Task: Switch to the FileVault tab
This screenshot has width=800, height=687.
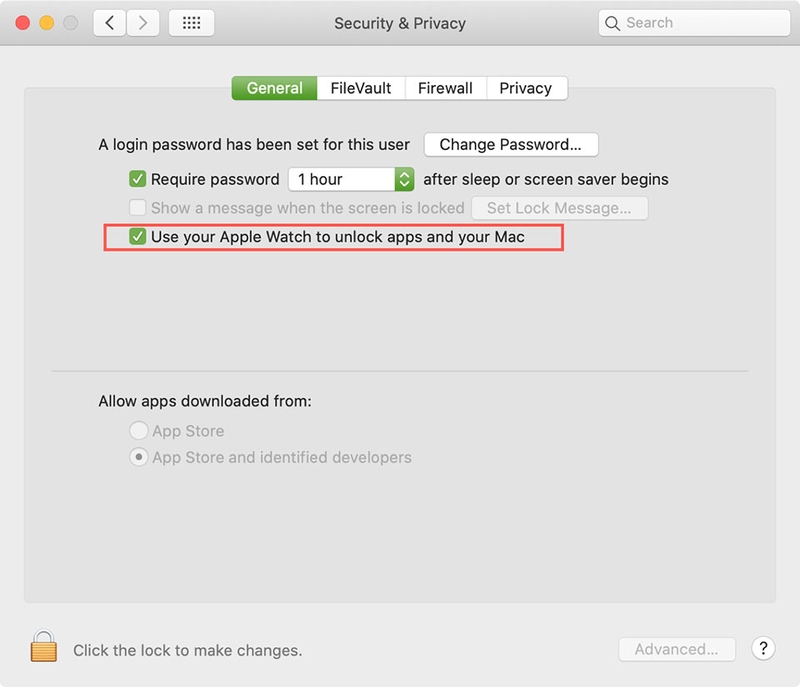Action: coord(361,88)
